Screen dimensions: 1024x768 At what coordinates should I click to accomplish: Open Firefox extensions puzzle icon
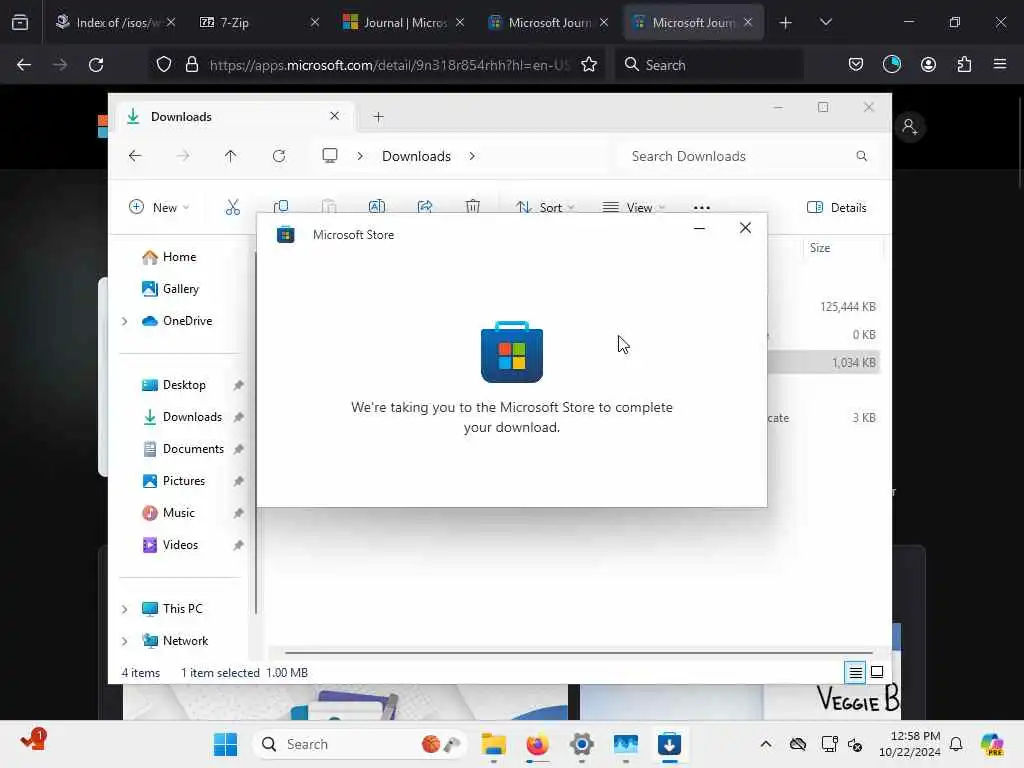pos(964,65)
